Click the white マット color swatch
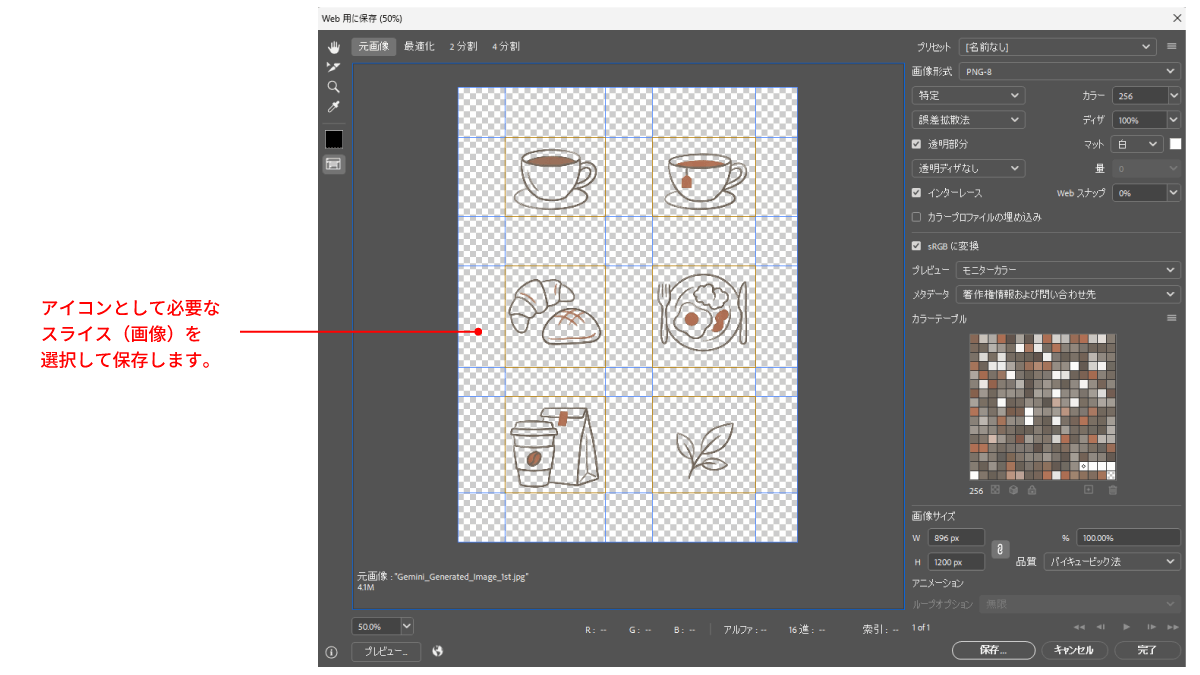1200x675 pixels. (1176, 144)
